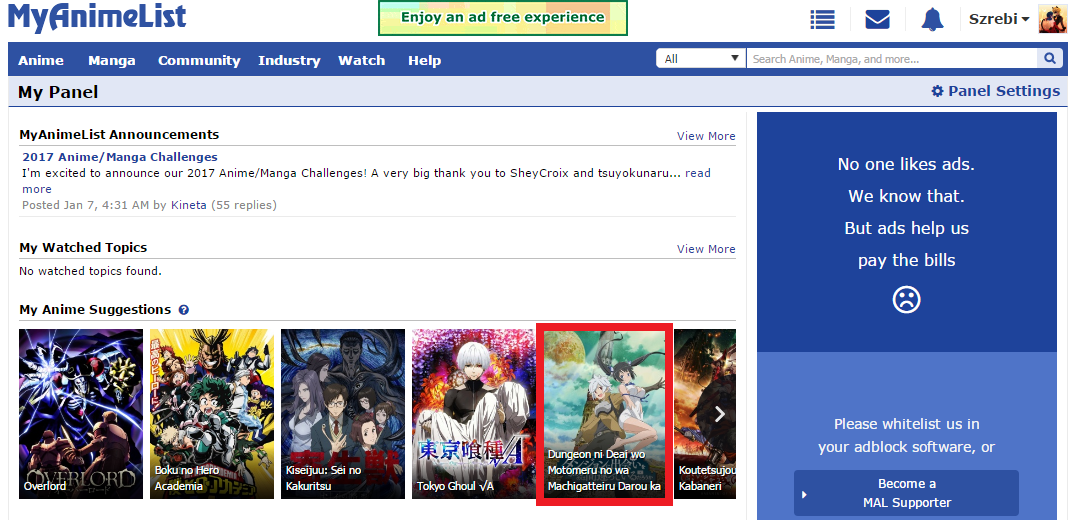Open the Watch menu
This screenshot has height=520, width=1073.
pos(361,60)
